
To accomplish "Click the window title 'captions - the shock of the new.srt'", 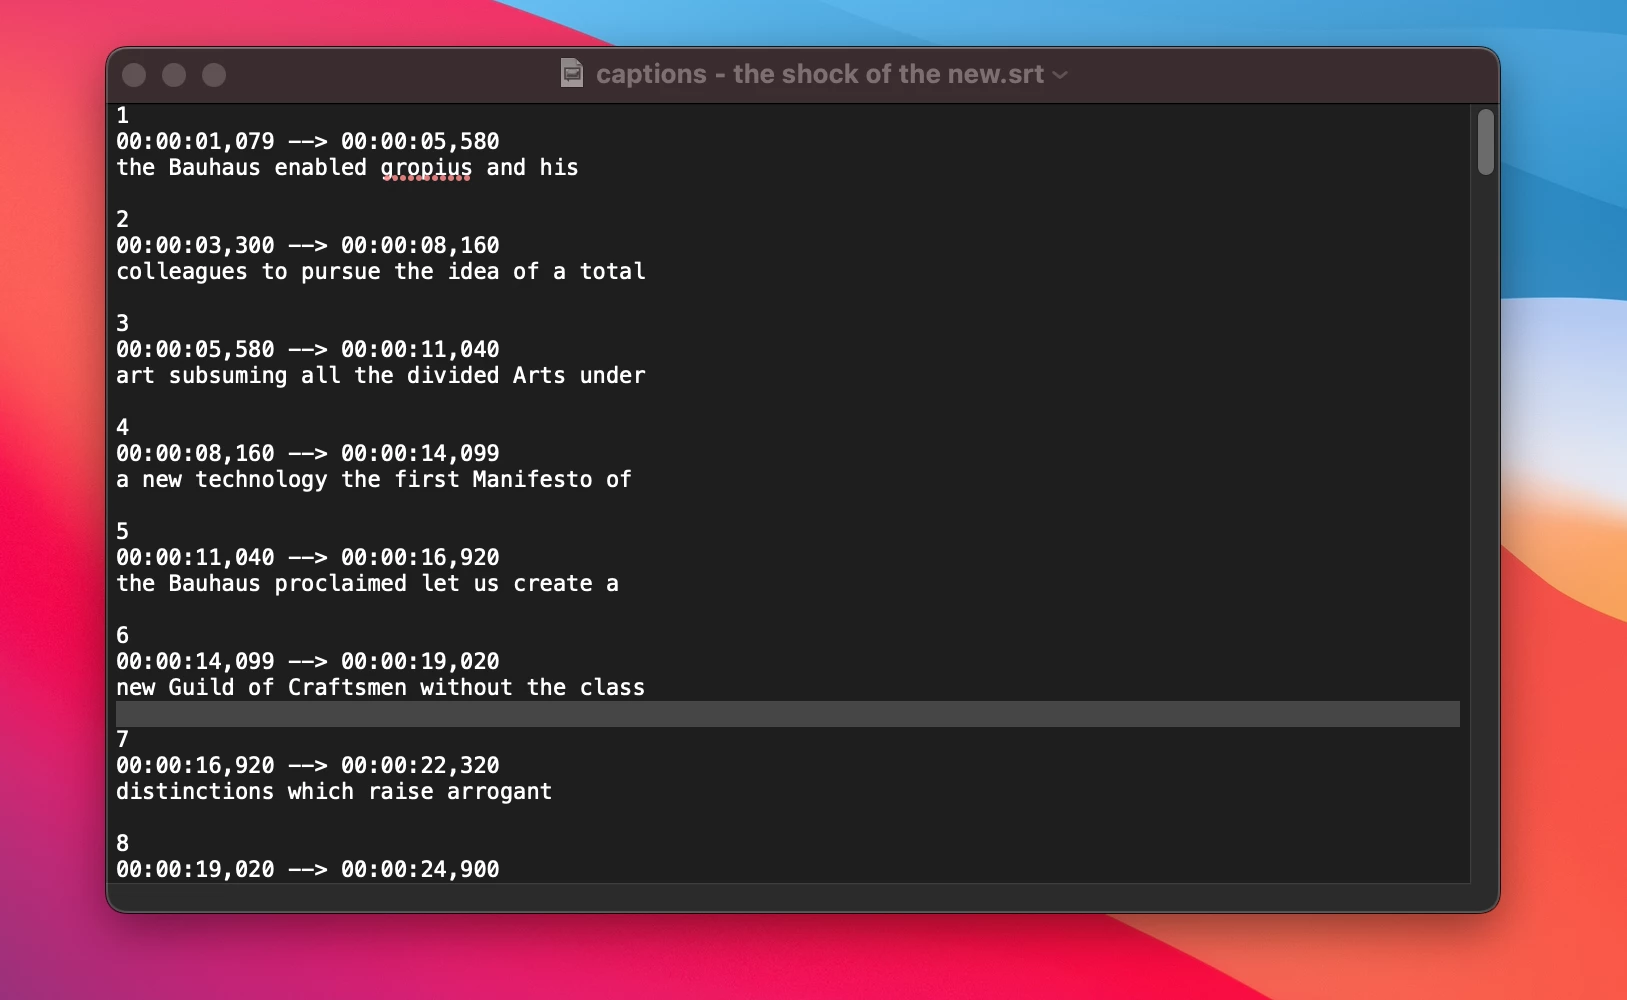I will [820, 74].
